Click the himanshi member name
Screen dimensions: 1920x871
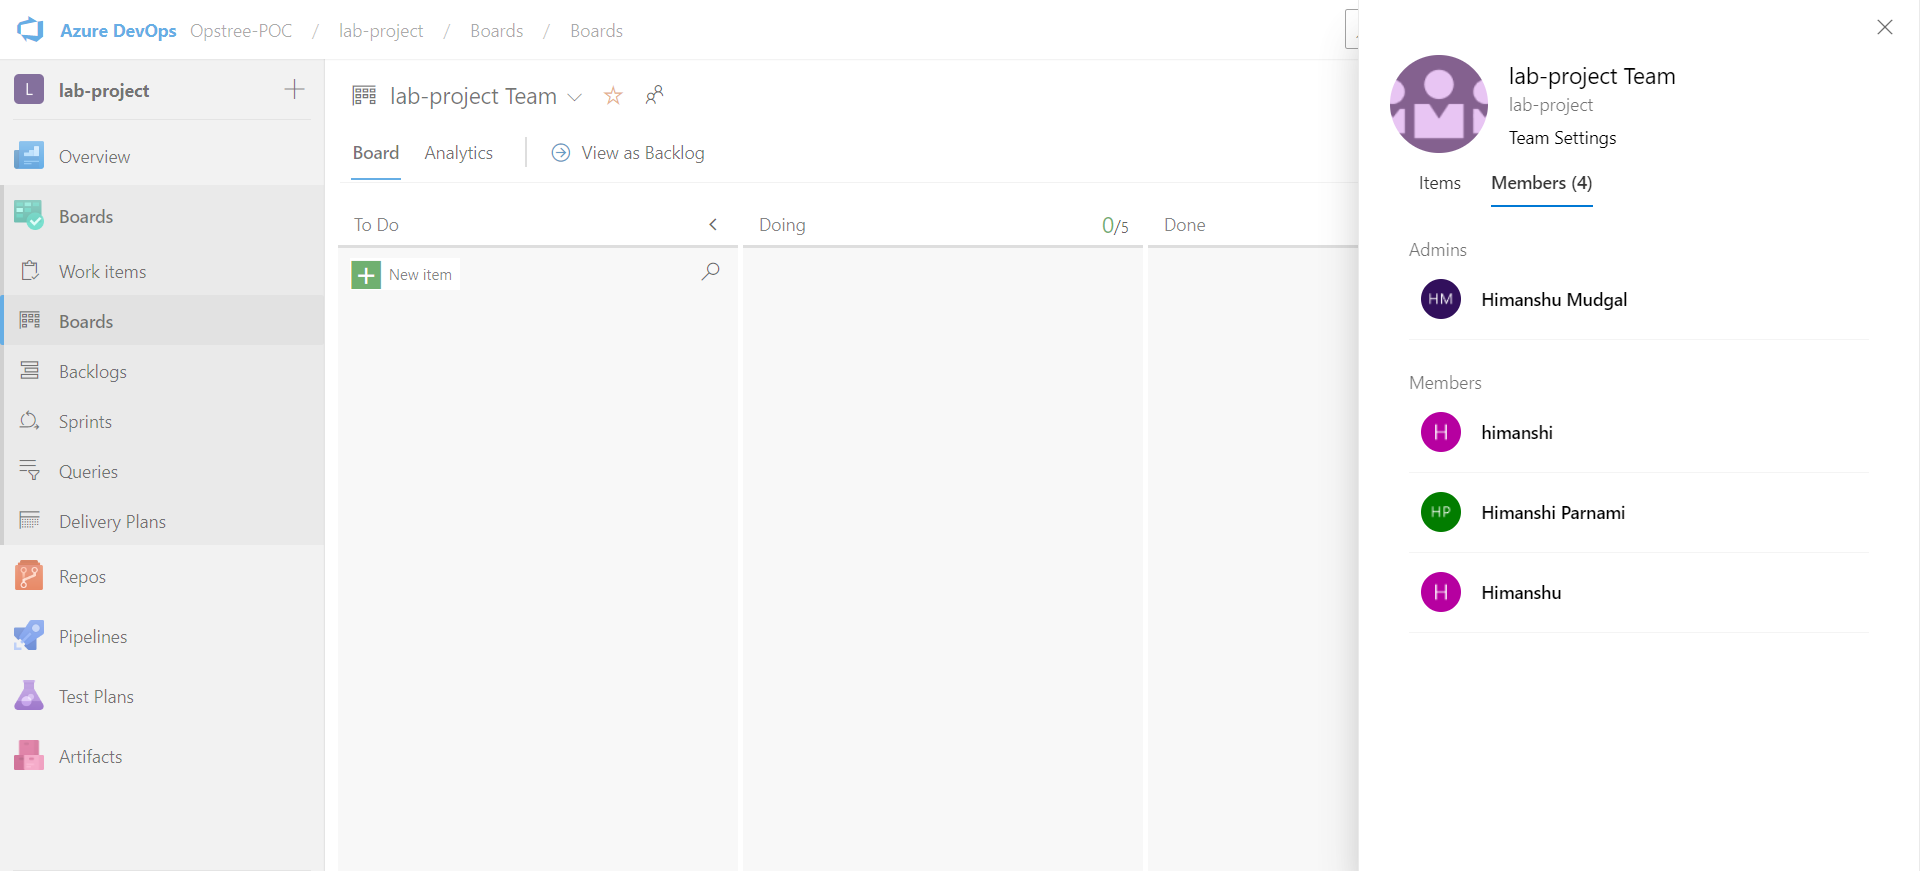coord(1517,432)
